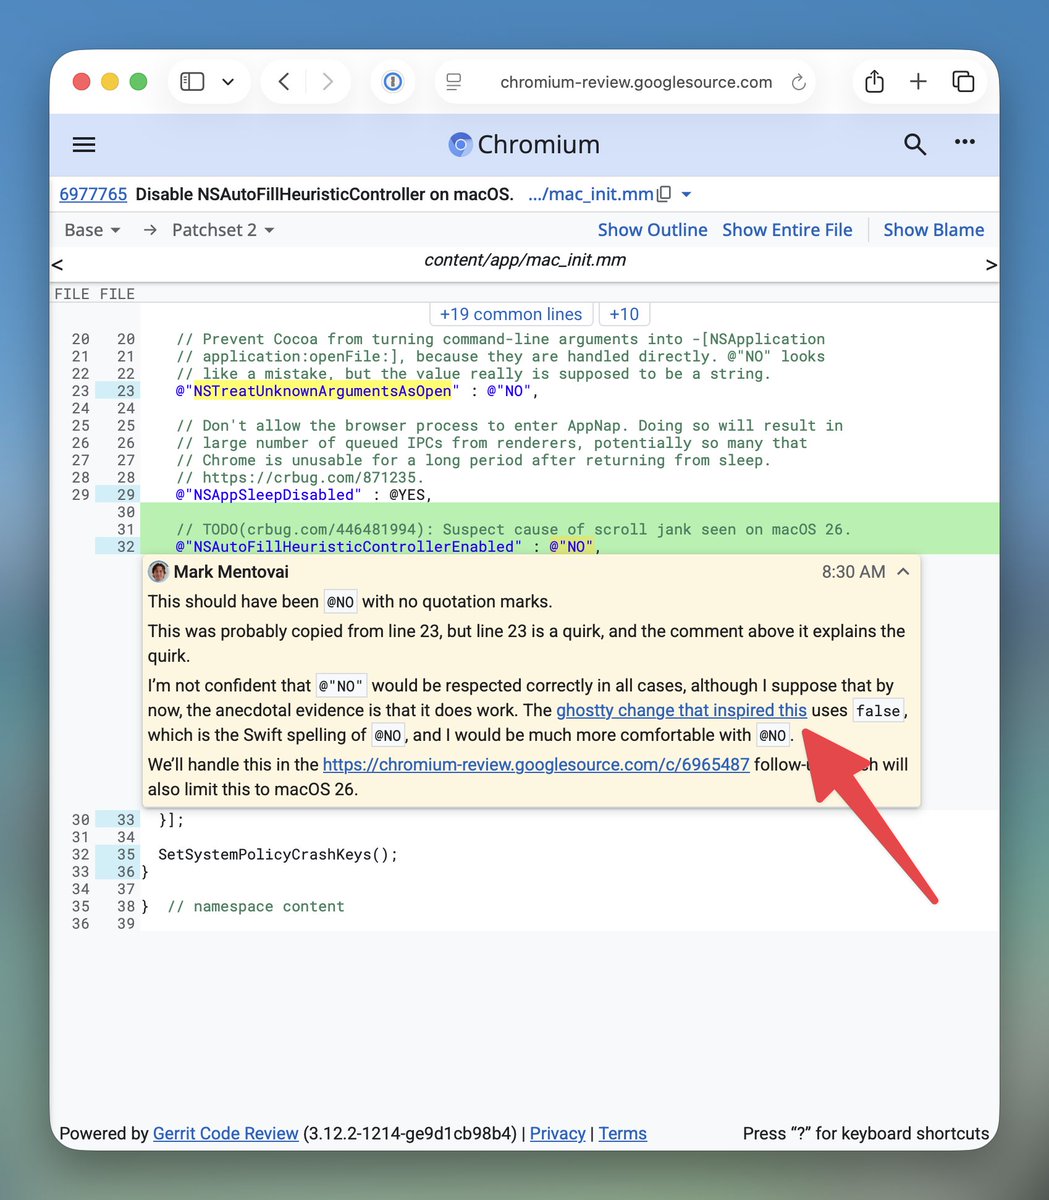Click the TODO(crbug.com/446481994) comment line
Image resolution: width=1049 pixels, height=1200 pixels.
pos(513,529)
